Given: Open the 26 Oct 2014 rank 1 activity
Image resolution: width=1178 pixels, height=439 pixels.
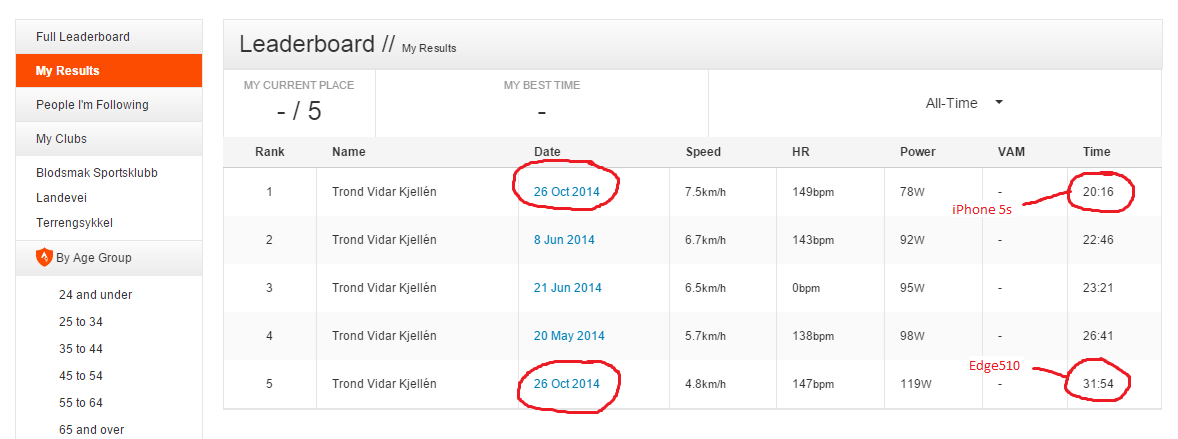Looking at the screenshot, I should click(566, 192).
